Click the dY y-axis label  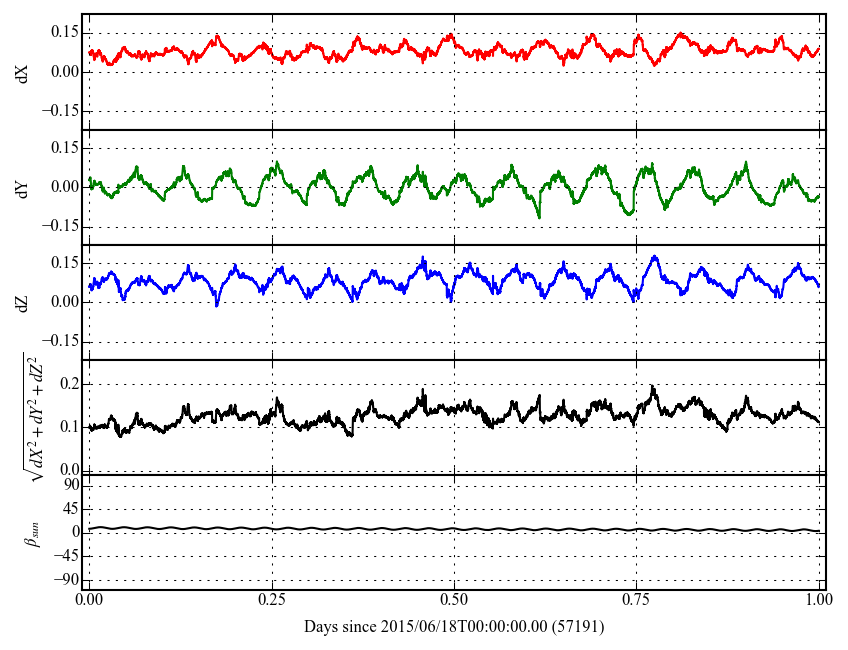click(x=22, y=187)
